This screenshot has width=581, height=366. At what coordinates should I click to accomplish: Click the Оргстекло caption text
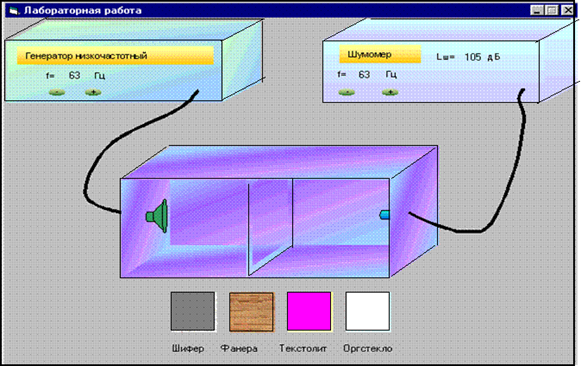(368, 349)
